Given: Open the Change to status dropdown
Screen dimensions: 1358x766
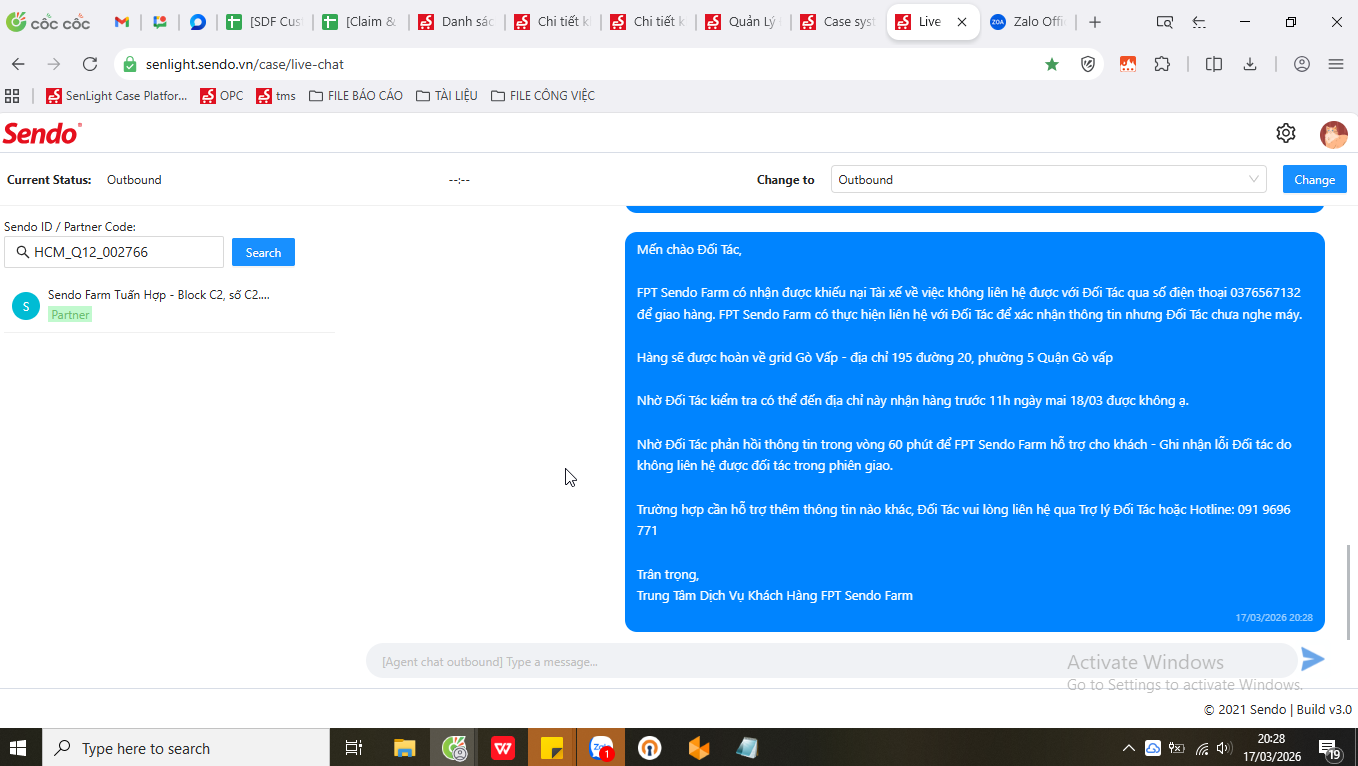Looking at the screenshot, I should pos(1049,180).
